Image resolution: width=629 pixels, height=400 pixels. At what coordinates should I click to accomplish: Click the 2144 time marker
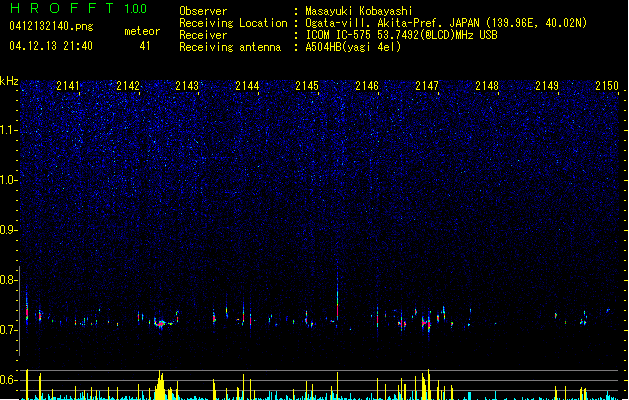click(x=247, y=86)
